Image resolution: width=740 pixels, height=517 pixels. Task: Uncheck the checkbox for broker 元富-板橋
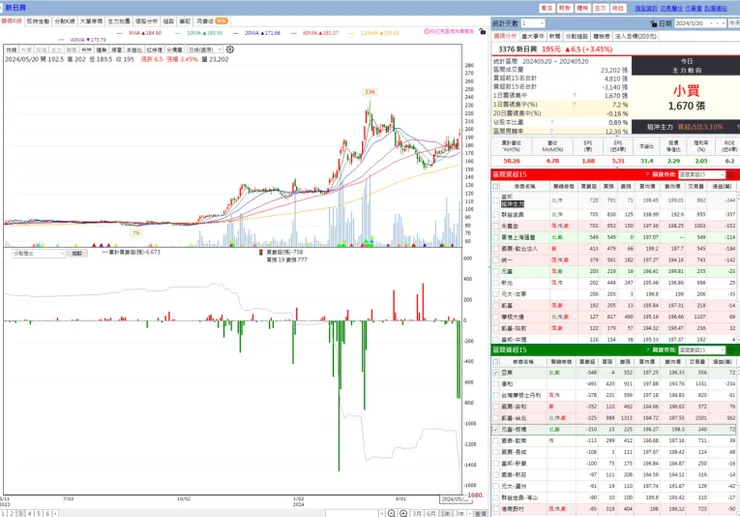[x=496, y=429]
